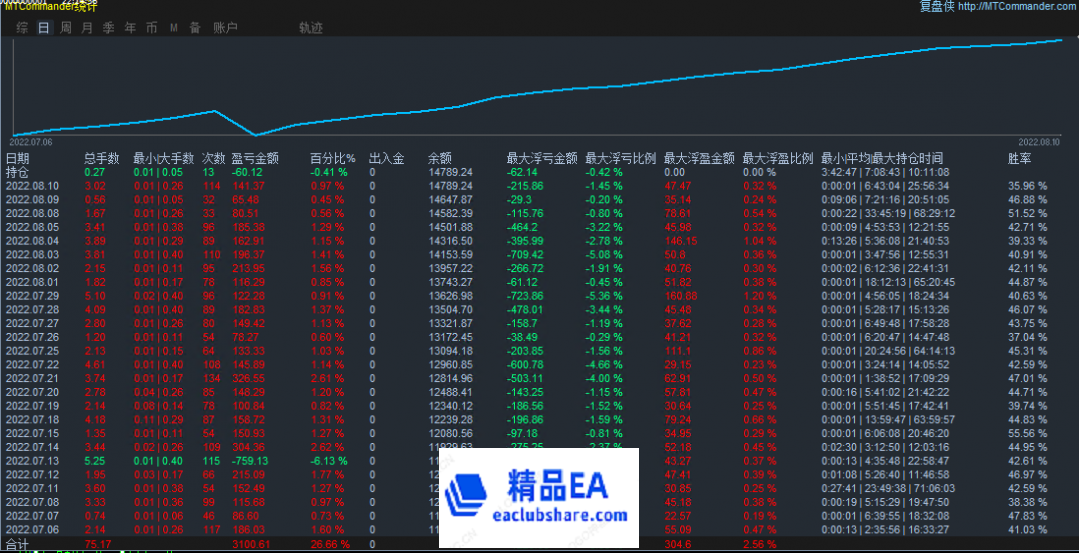Open the 周 weekly statistics tab
Screen dimensions: 1079x553
(66, 28)
